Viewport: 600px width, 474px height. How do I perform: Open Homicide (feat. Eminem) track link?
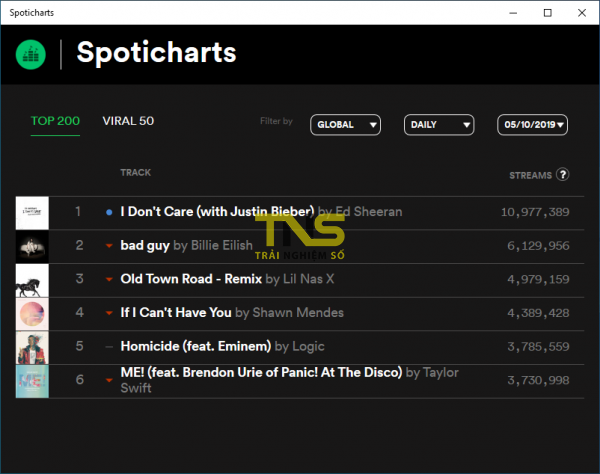pyautogui.click(x=195, y=346)
